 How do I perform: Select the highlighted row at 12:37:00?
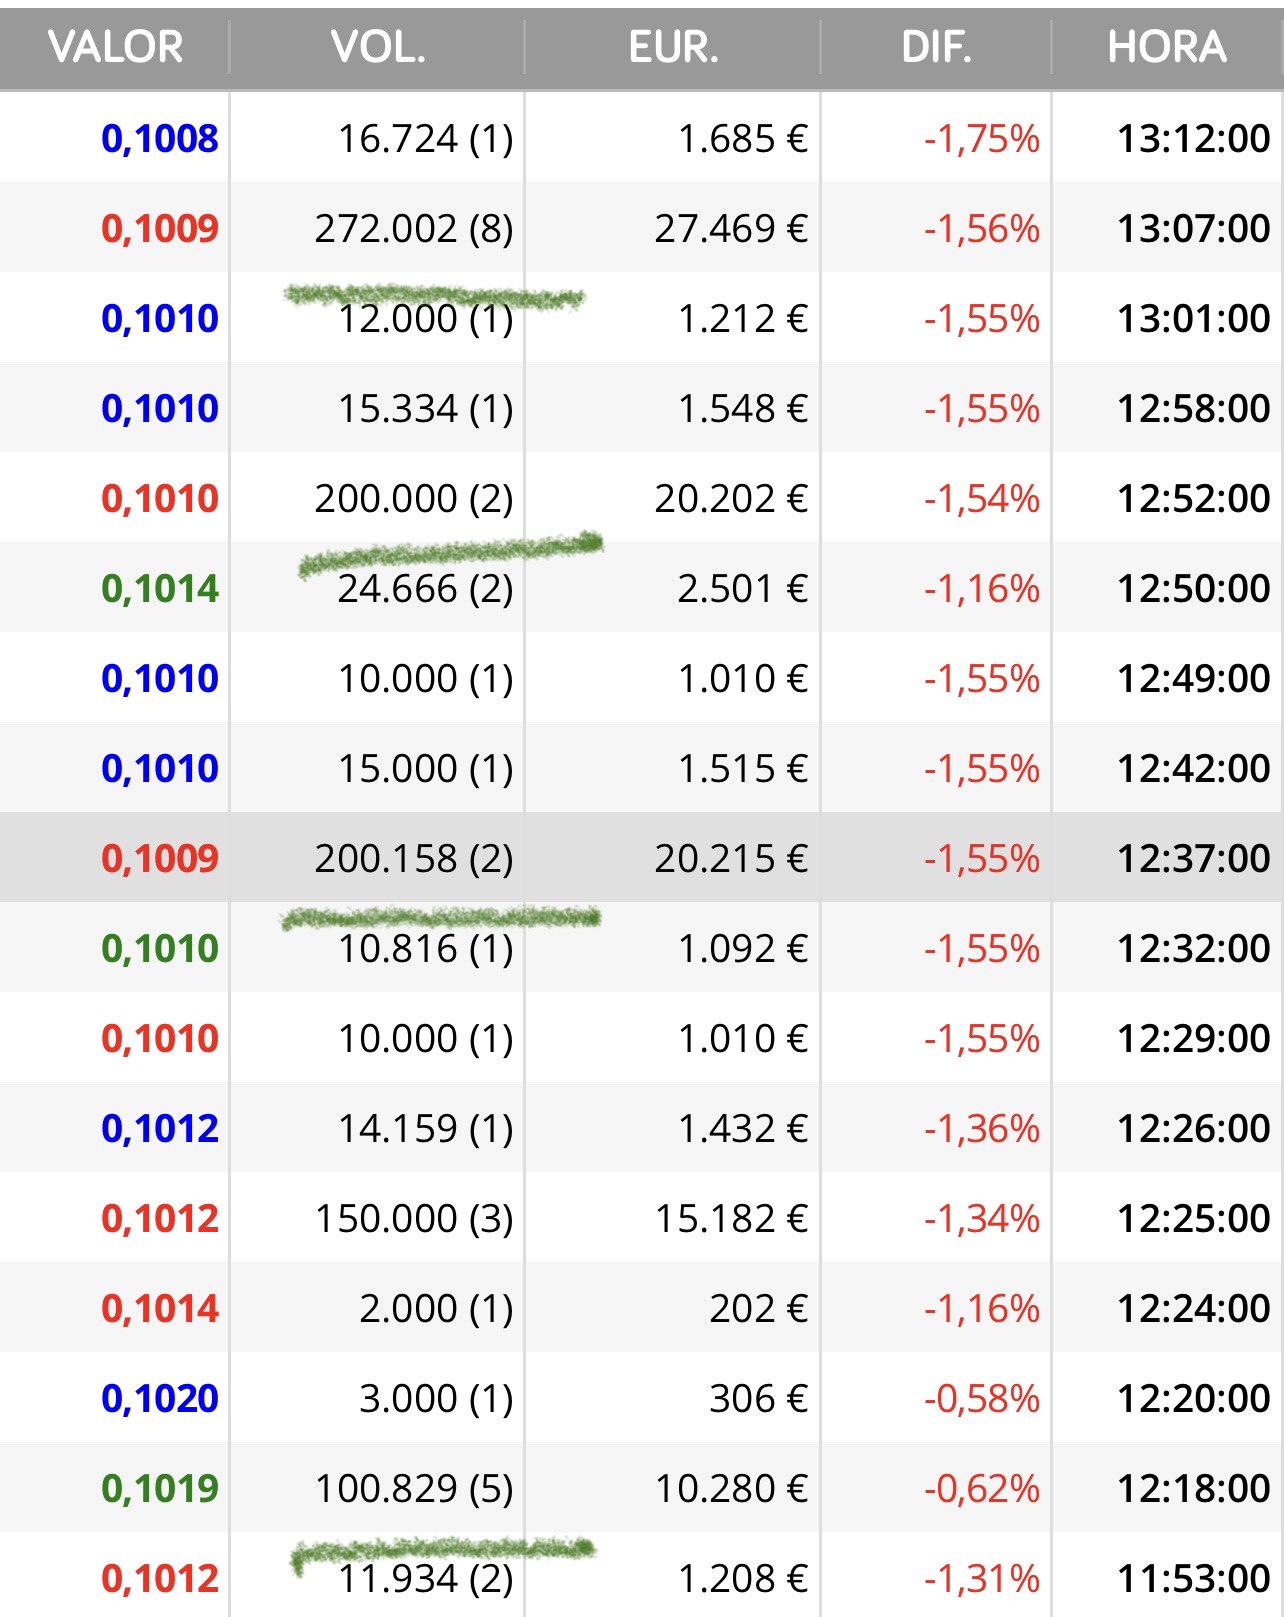pyautogui.click(x=642, y=858)
